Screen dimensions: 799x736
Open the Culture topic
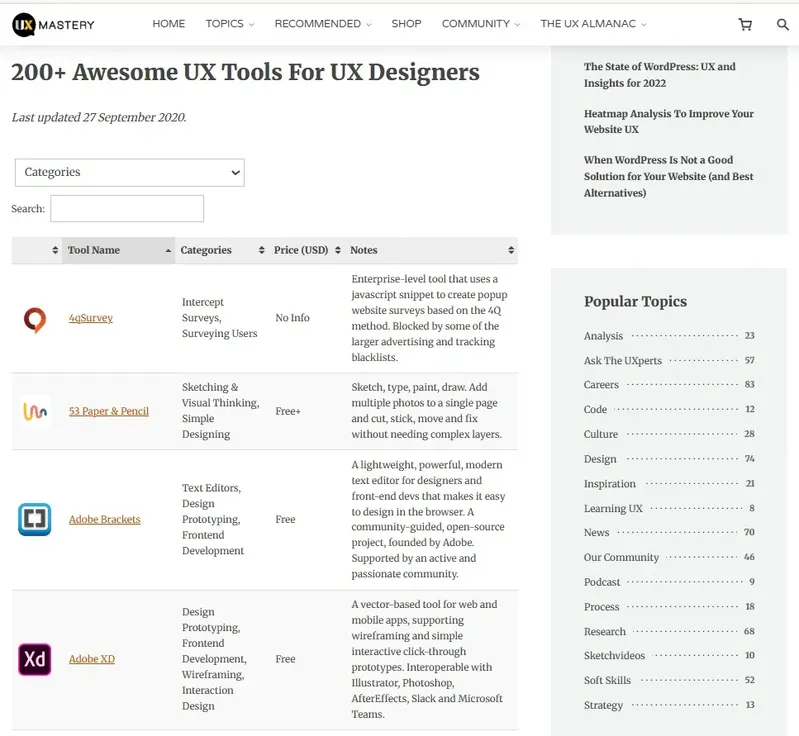(x=600, y=434)
